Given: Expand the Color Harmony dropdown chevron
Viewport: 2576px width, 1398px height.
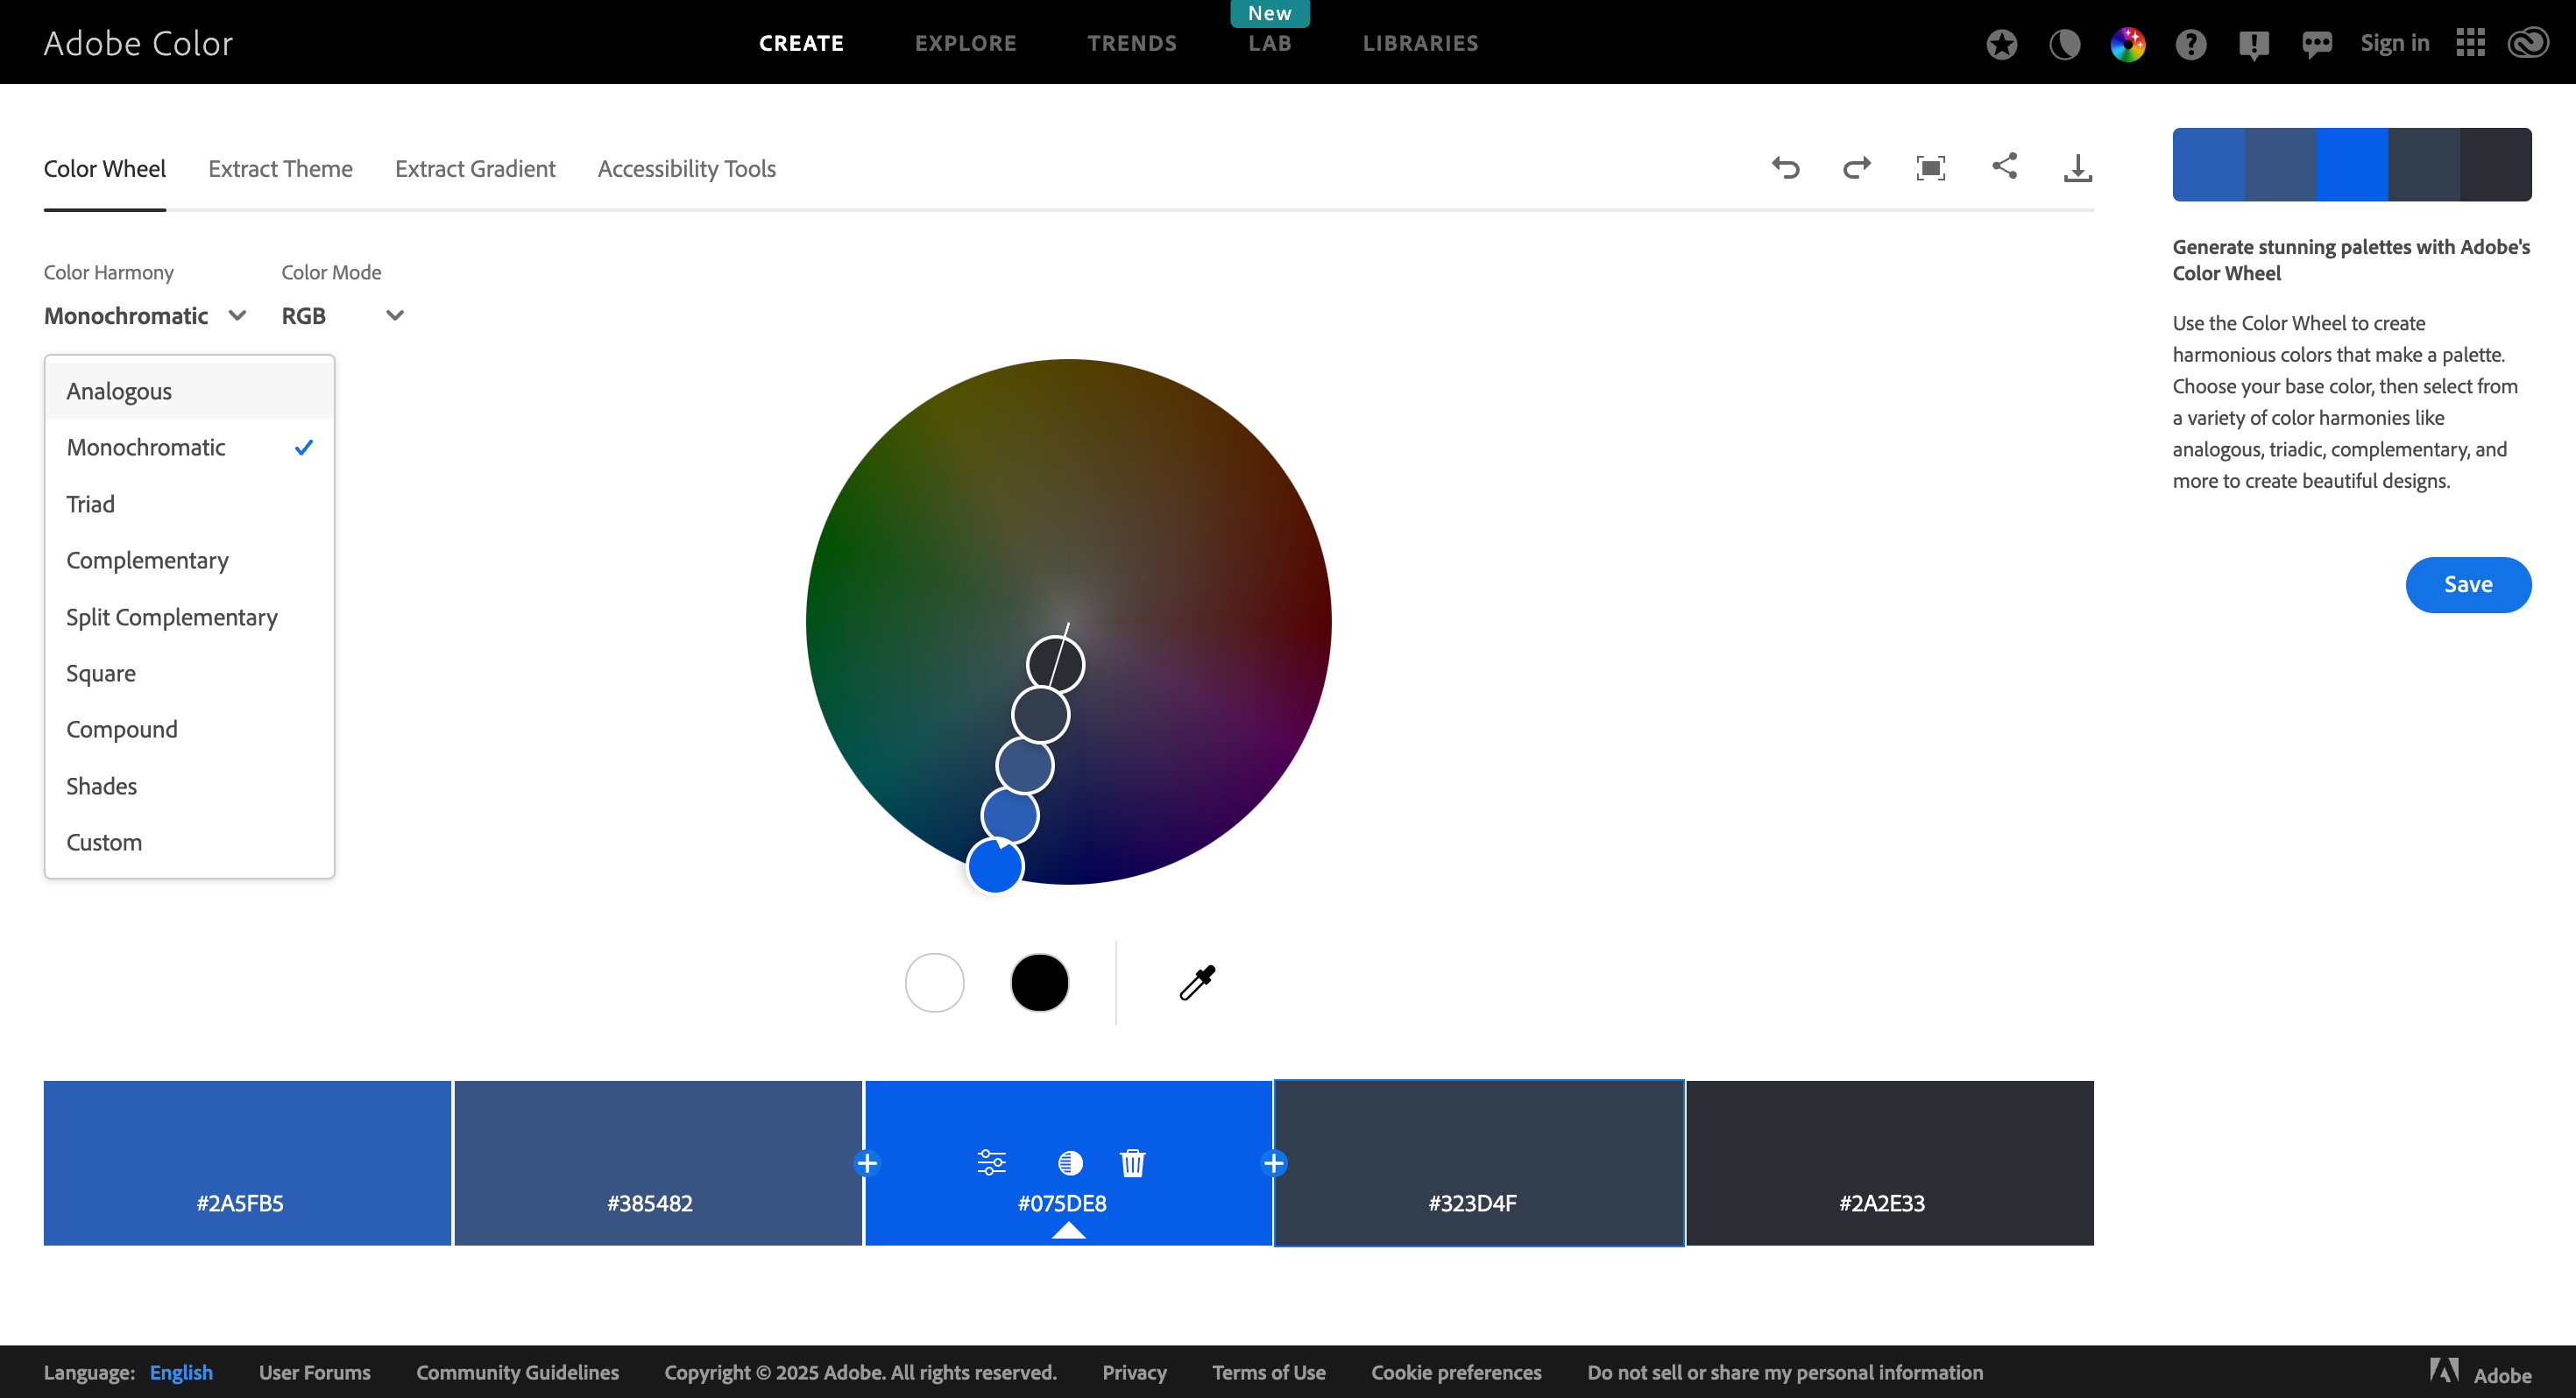Looking at the screenshot, I should tap(237, 316).
